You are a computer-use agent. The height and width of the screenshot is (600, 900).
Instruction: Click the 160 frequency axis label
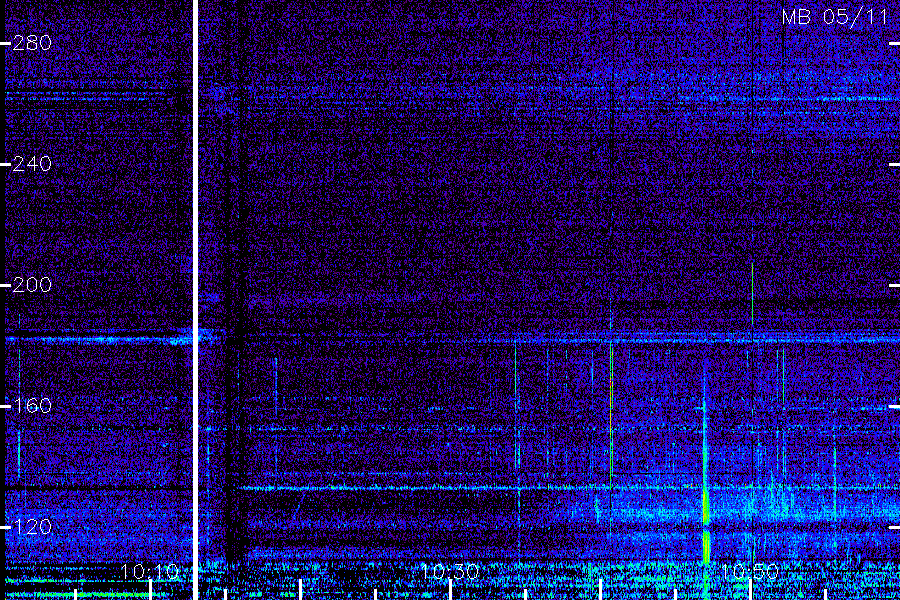(x=32, y=406)
